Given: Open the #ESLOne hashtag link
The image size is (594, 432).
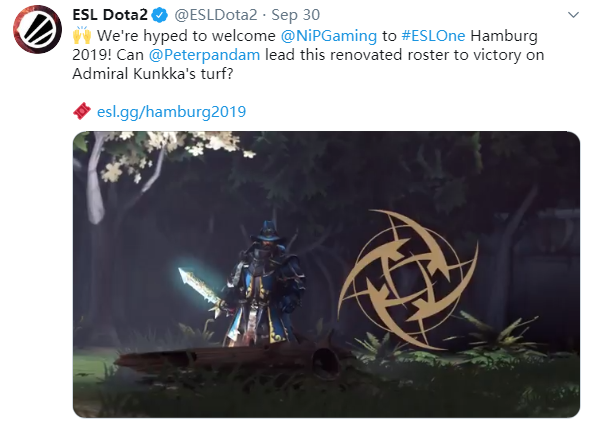Looking at the screenshot, I should 433,36.
